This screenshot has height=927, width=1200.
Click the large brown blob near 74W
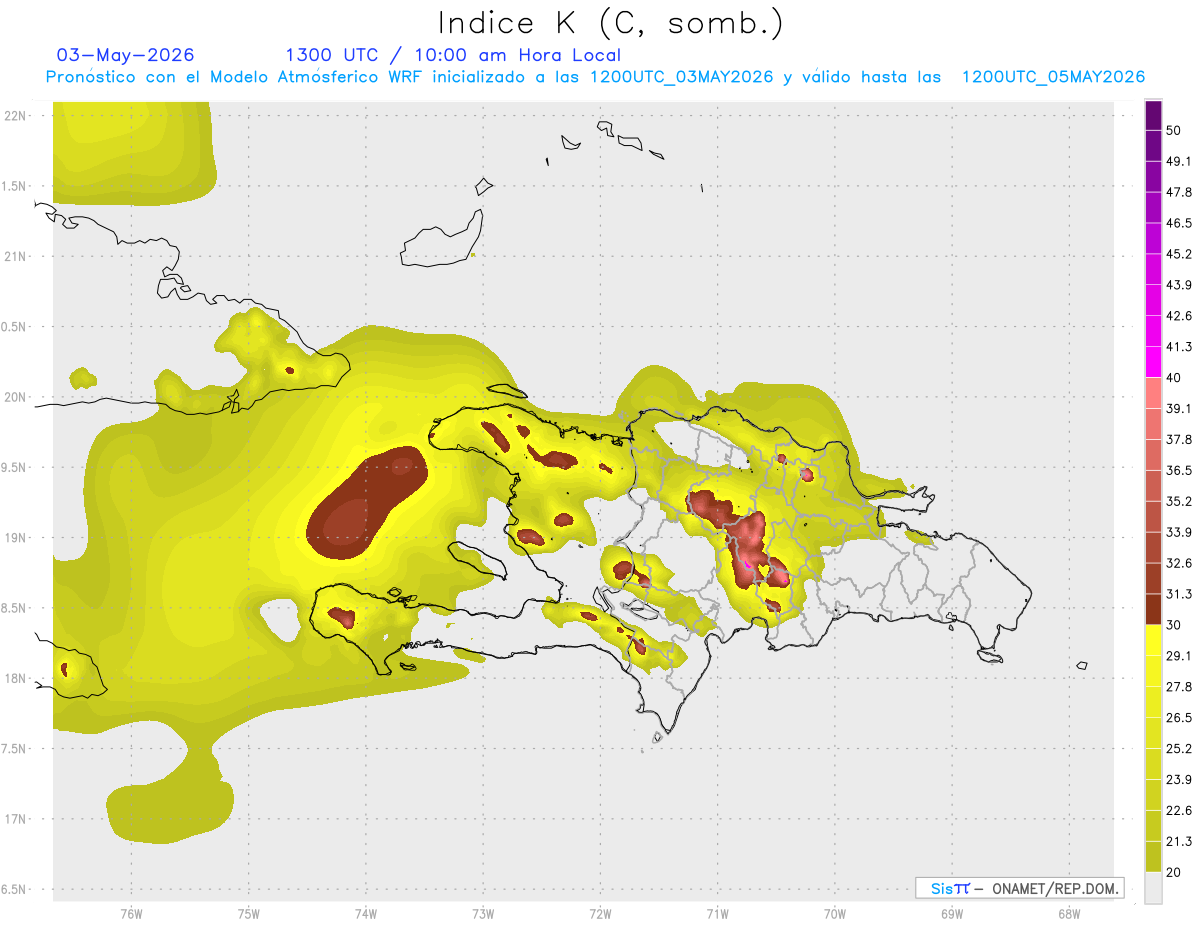(366, 503)
